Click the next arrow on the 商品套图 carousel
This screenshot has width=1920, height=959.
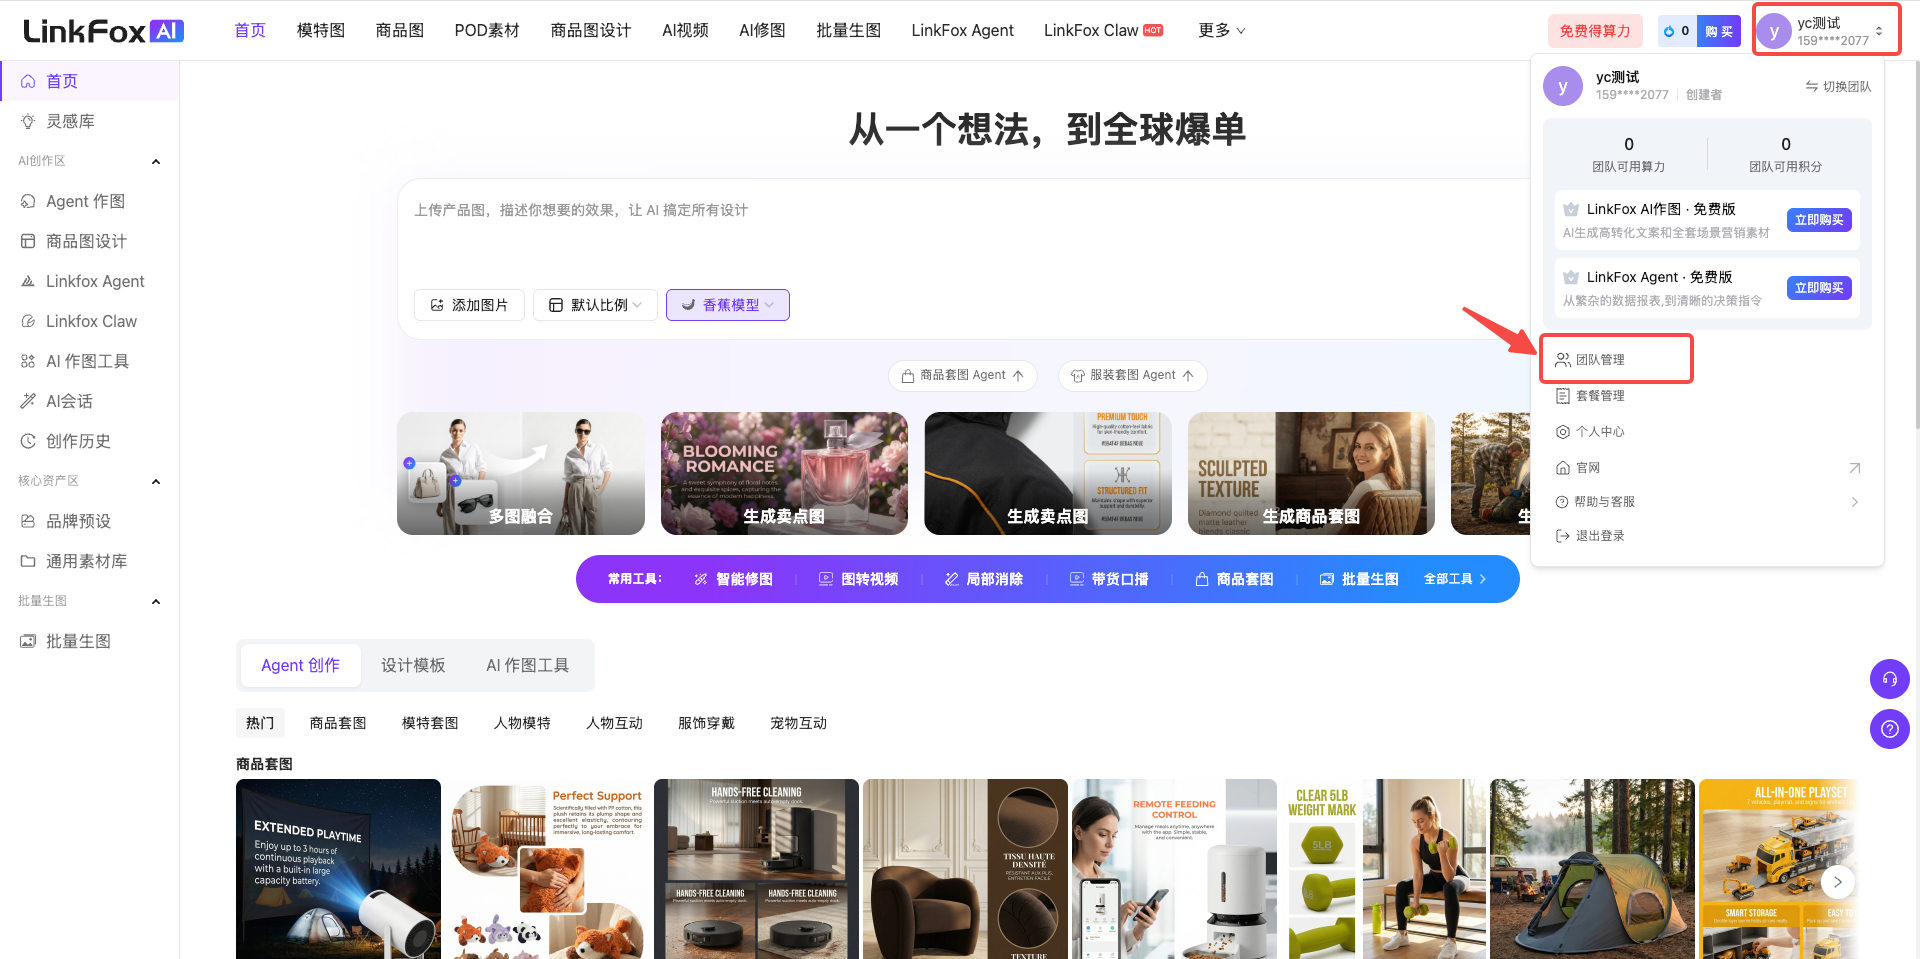click(x=1837, y=882)
